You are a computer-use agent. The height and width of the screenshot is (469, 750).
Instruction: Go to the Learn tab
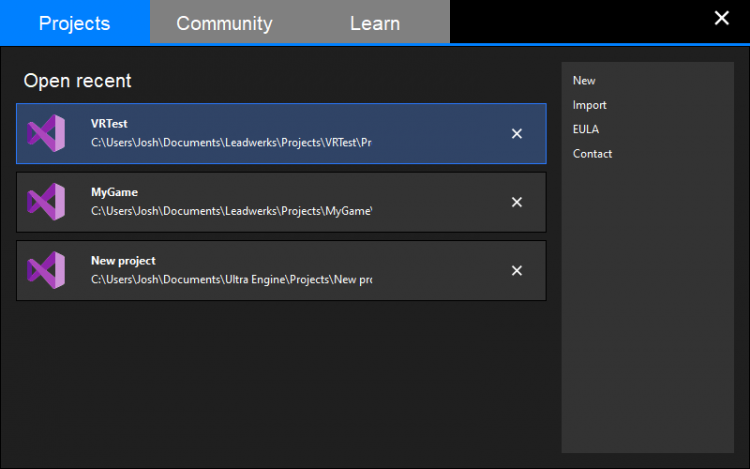tap(375, 23)
